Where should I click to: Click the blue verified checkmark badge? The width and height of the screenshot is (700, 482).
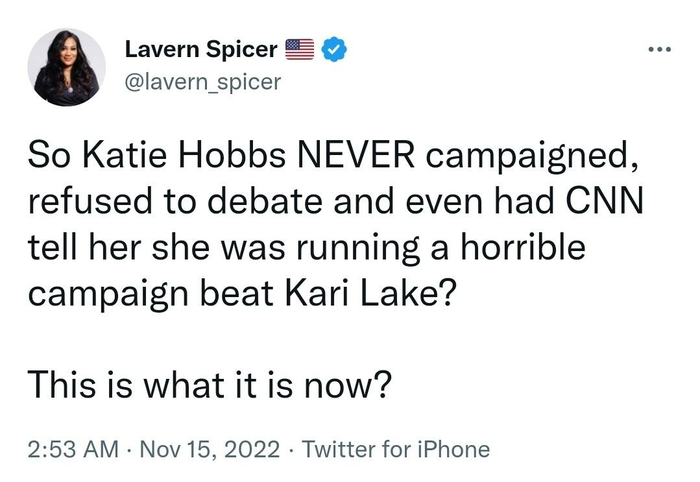[x=337, y=49]
